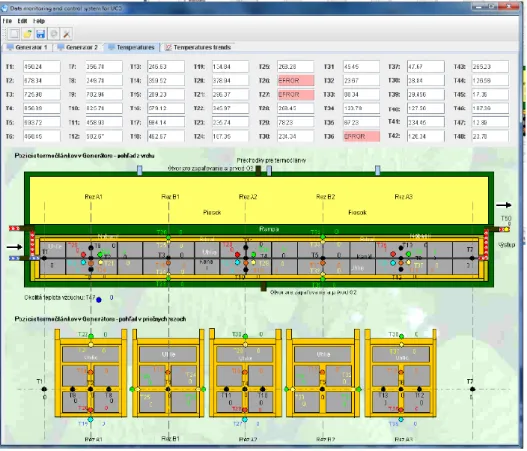527x451 pixels.
Task: Click the T47 temperature value field
Action: point(490,122)
